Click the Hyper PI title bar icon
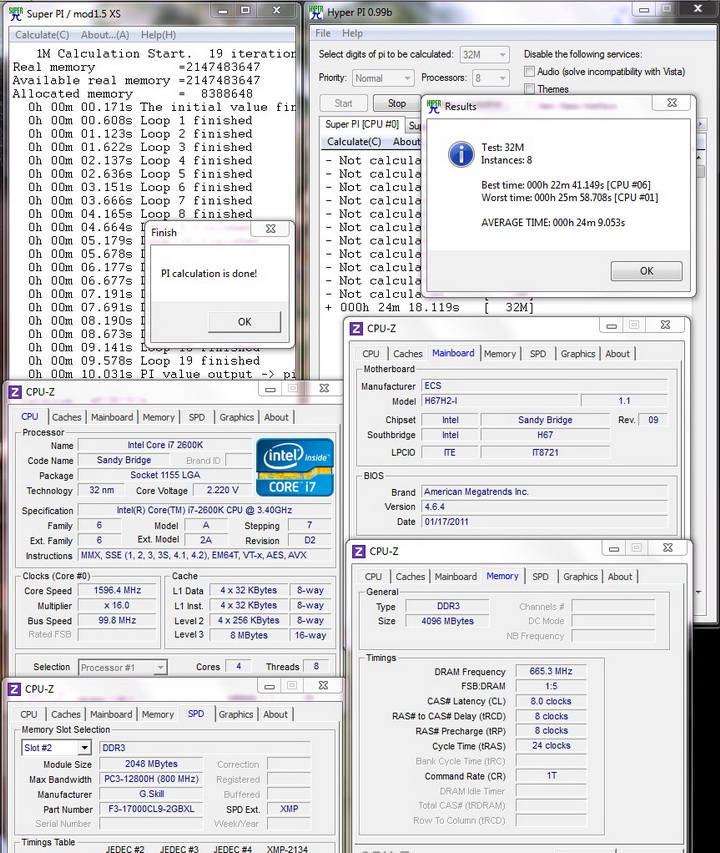This screenshot has width=720, height=853. click(x=316, y=12)
